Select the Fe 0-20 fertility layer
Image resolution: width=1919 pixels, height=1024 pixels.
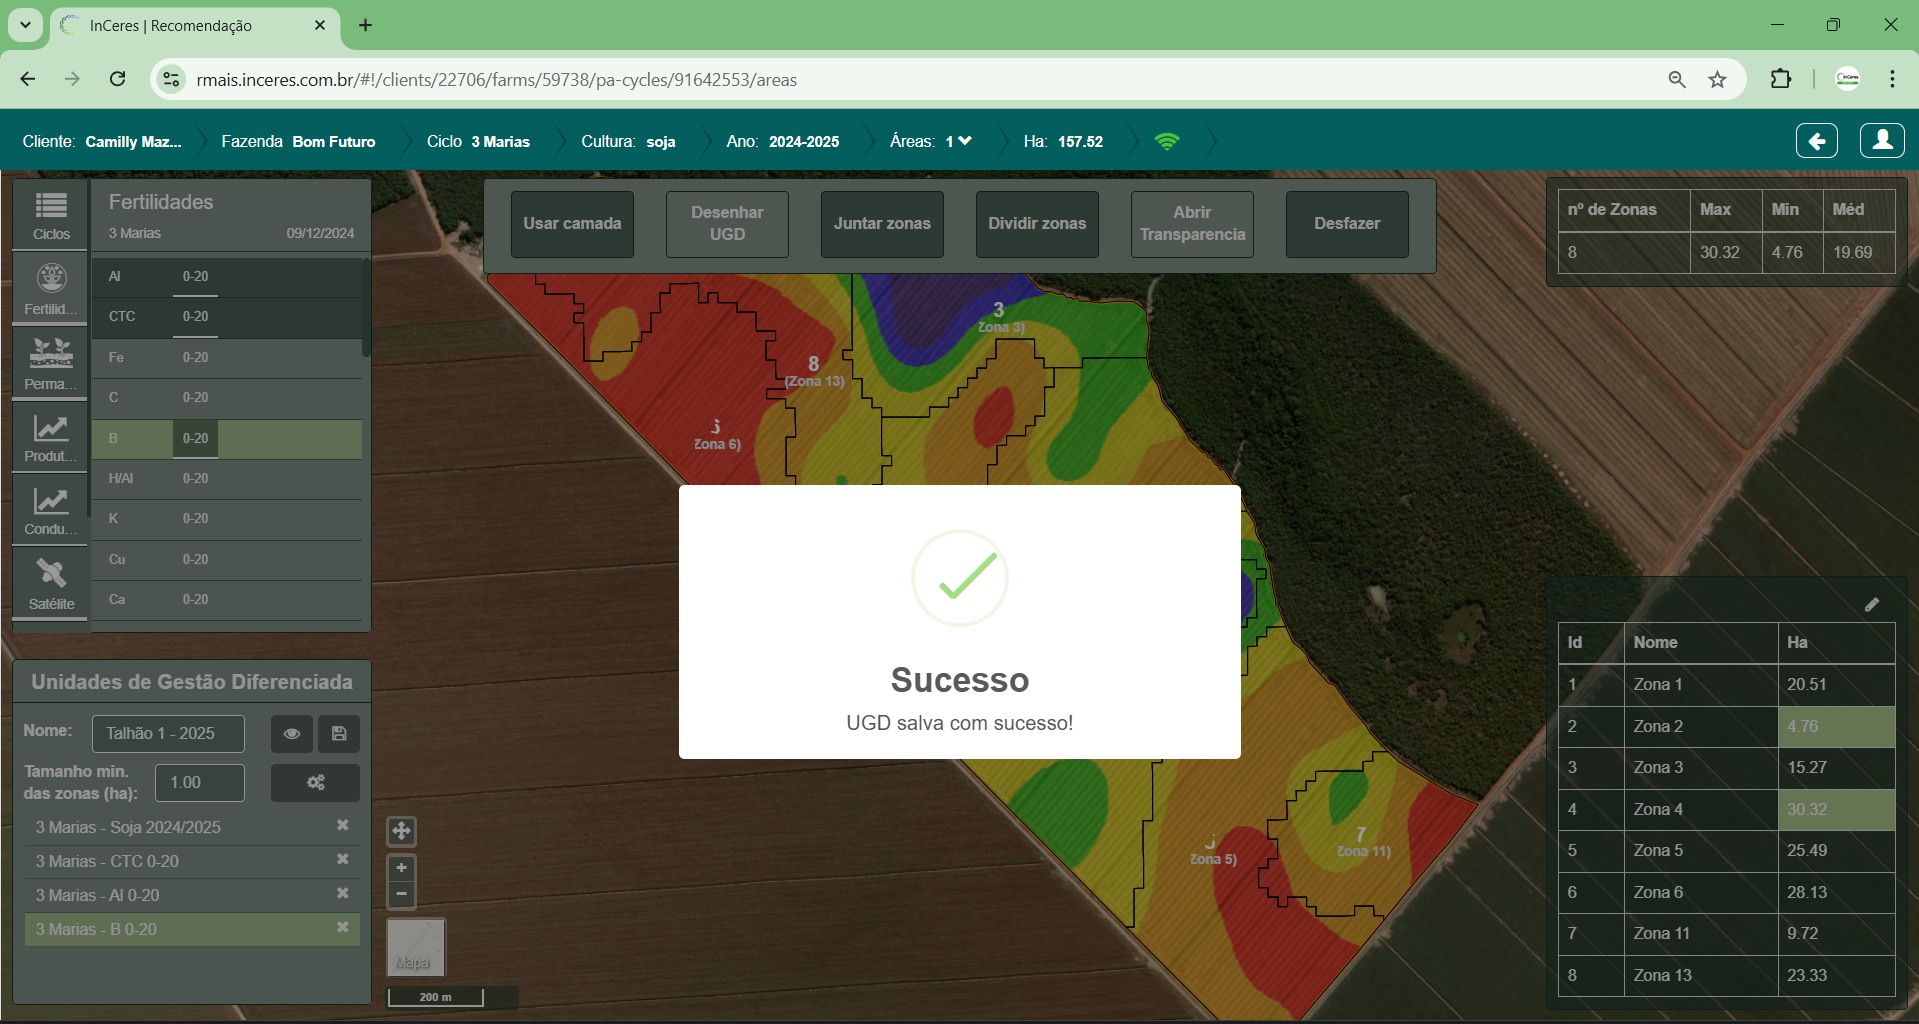(227, 358)
